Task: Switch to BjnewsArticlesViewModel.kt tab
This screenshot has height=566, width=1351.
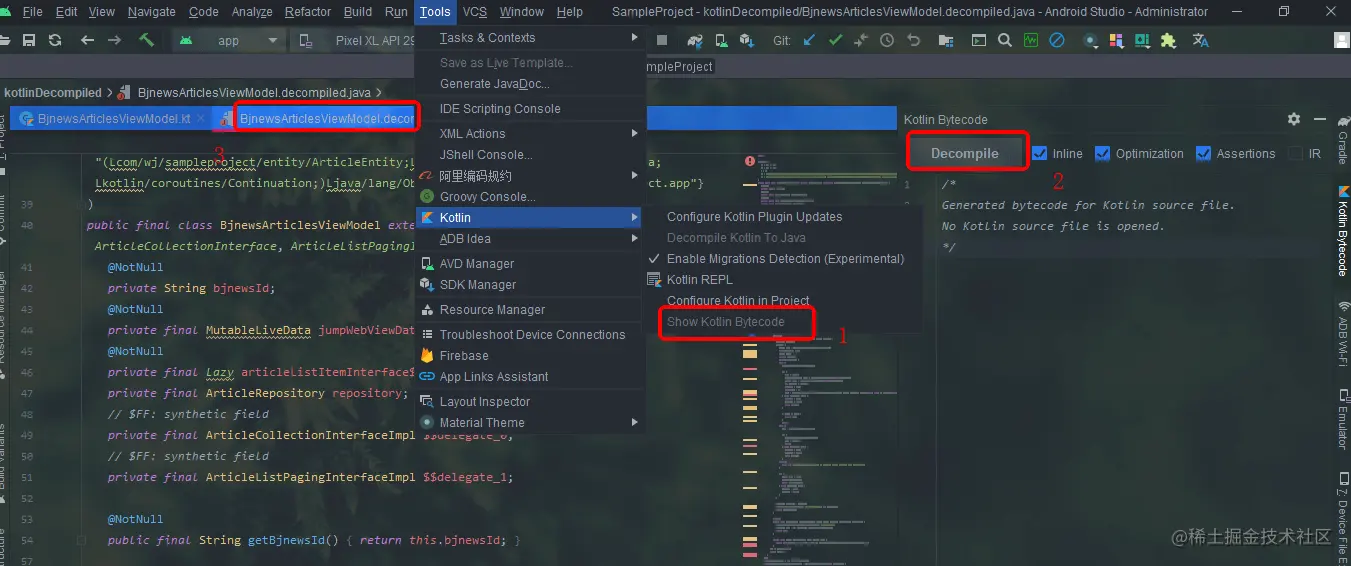Action: [113, 119]
